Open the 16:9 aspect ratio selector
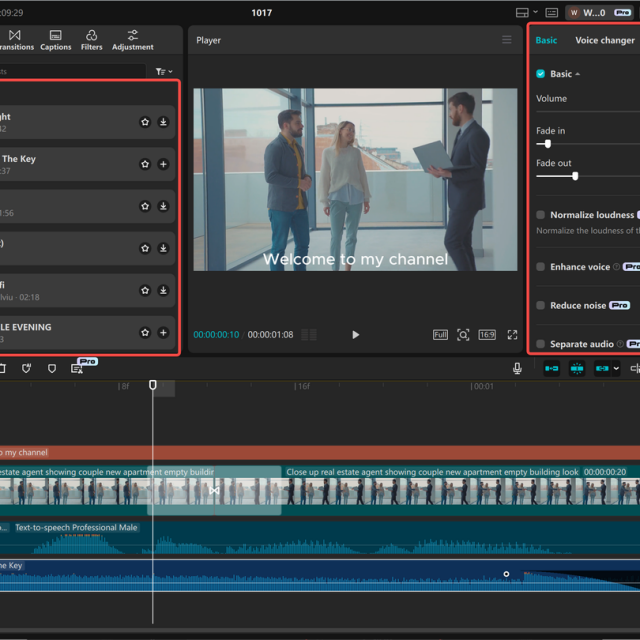 point(487,335)
